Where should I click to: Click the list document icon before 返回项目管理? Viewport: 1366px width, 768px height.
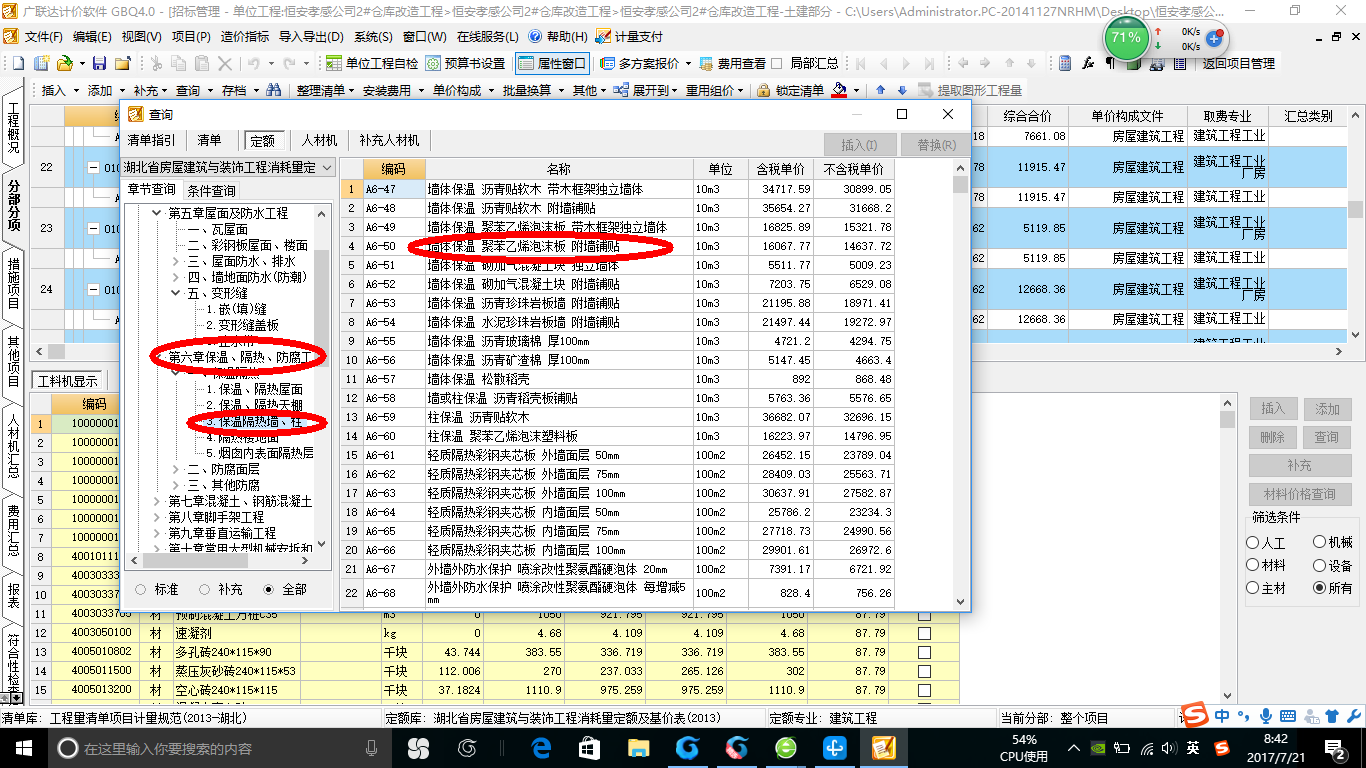click(1180, 63)
